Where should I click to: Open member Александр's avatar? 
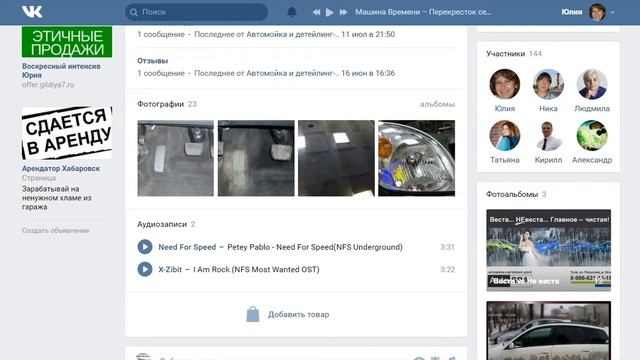click(592, 136)
